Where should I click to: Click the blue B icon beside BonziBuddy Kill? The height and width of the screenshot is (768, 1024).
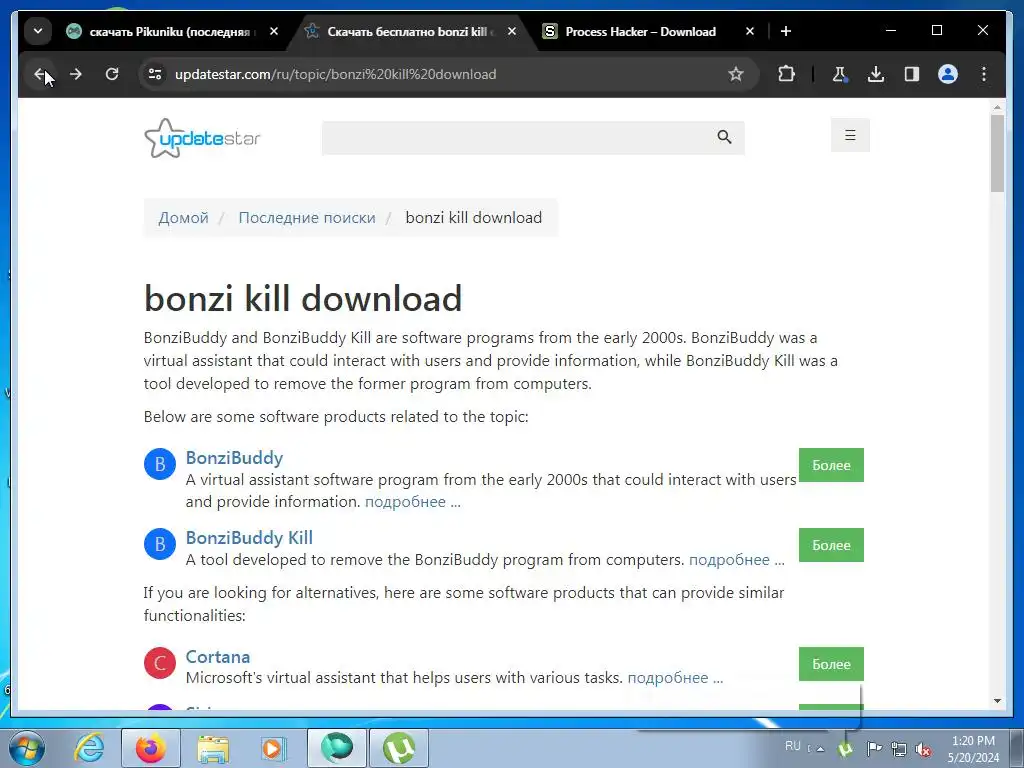click(x=160, y=544)
